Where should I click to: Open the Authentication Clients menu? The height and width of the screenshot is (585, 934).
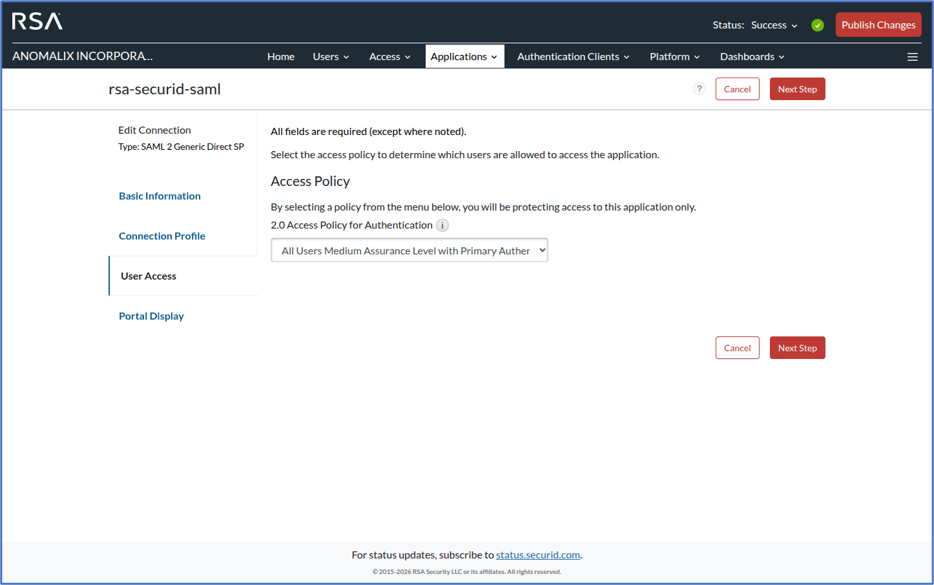[x=573, y=57]
